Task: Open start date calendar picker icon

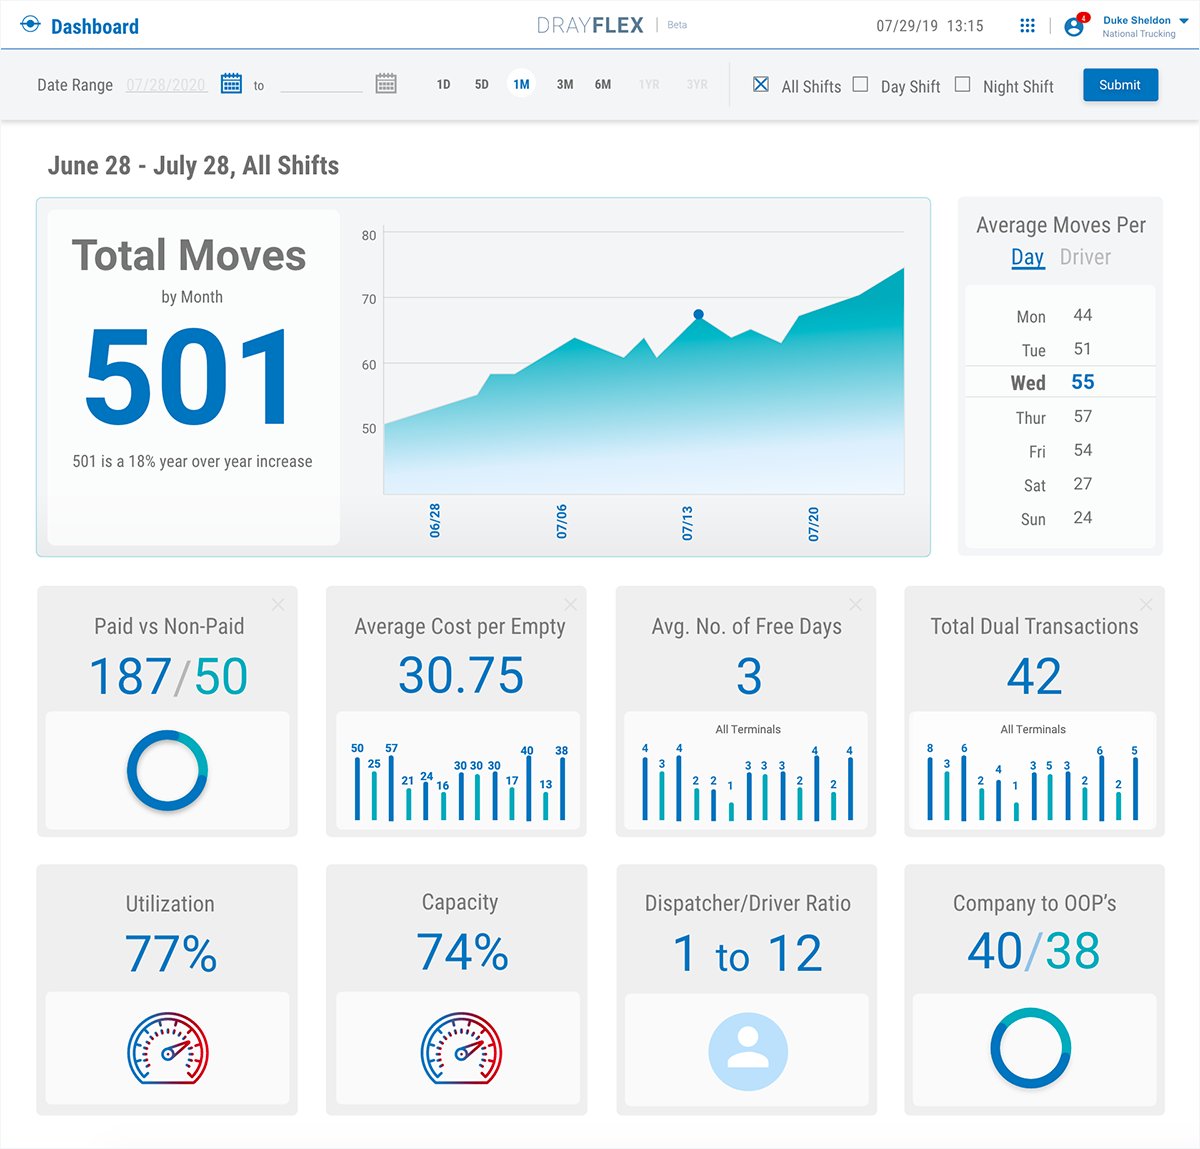Action: coord(231,84)
